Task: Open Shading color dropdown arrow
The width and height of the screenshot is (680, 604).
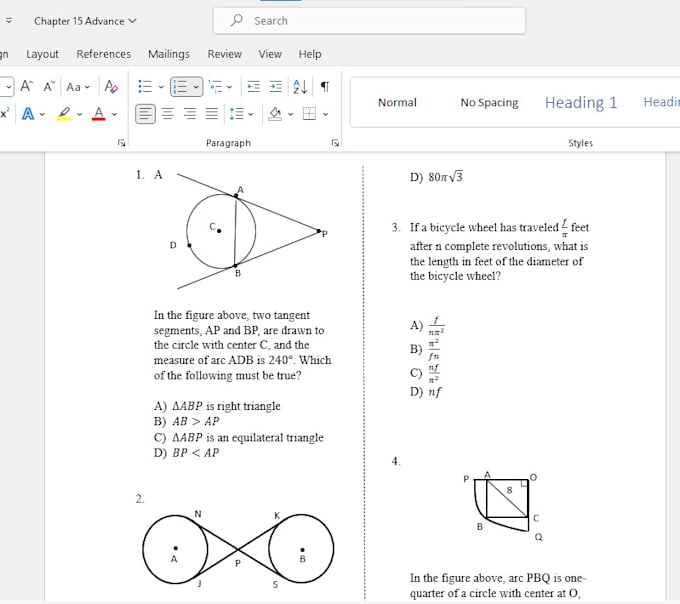Action: click(291, 114)
